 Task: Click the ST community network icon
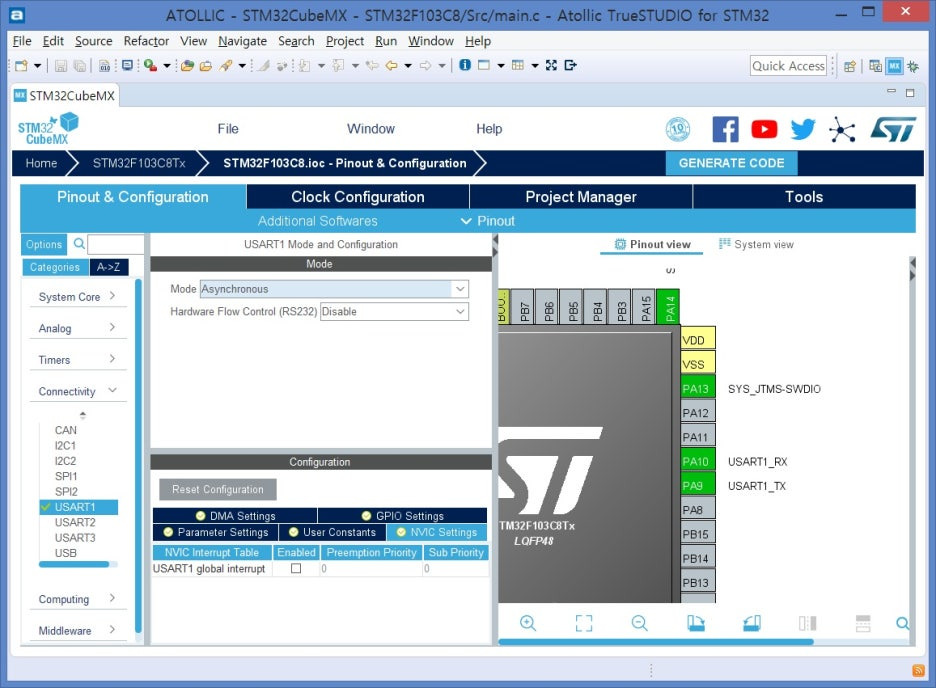842,129
